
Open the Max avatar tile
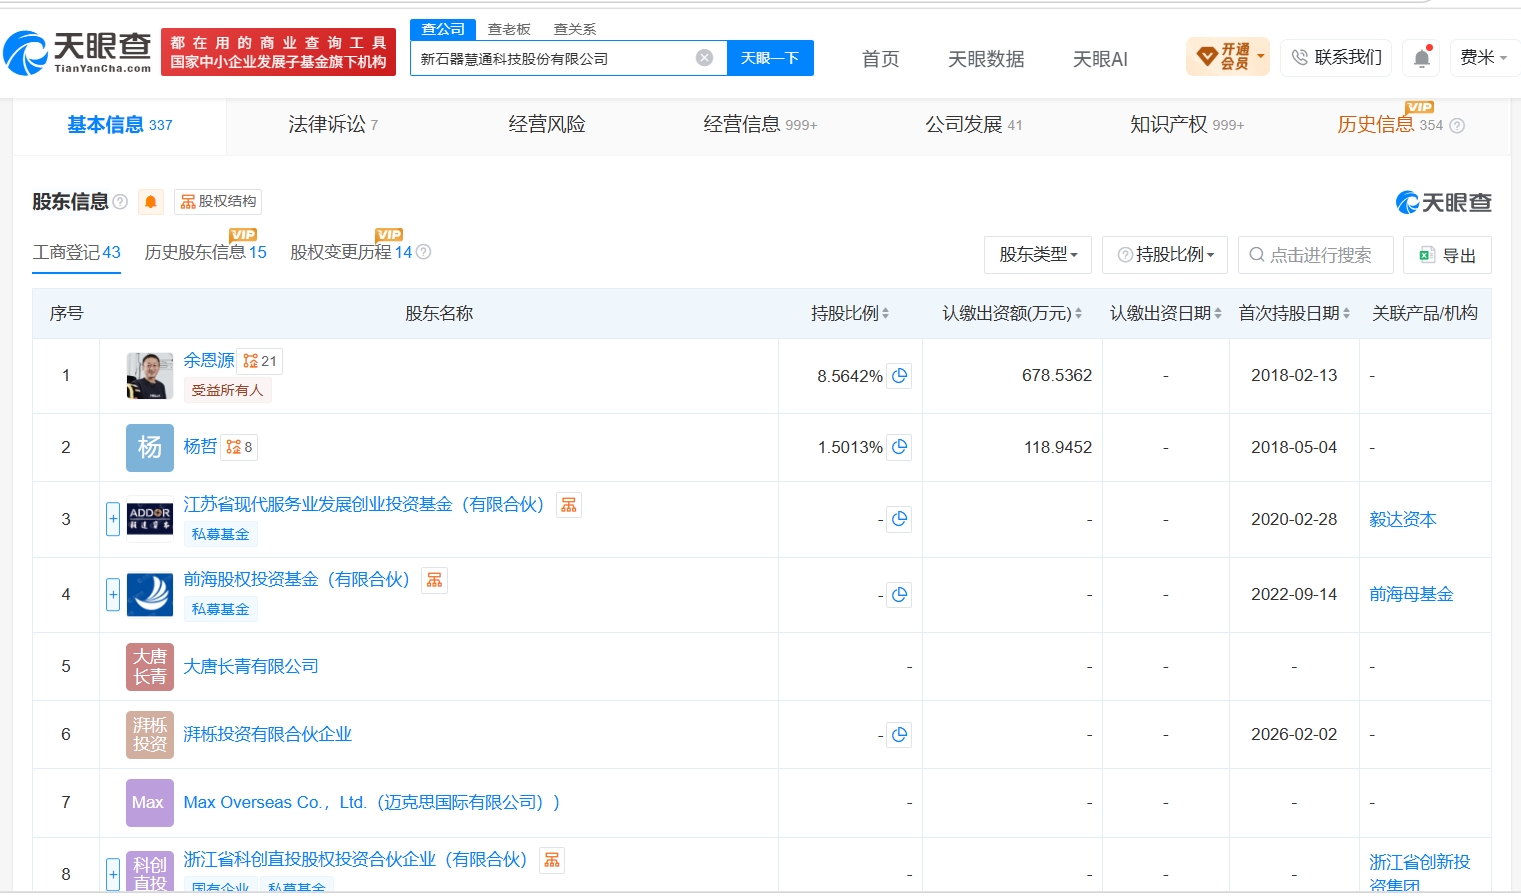coord(150,803)
